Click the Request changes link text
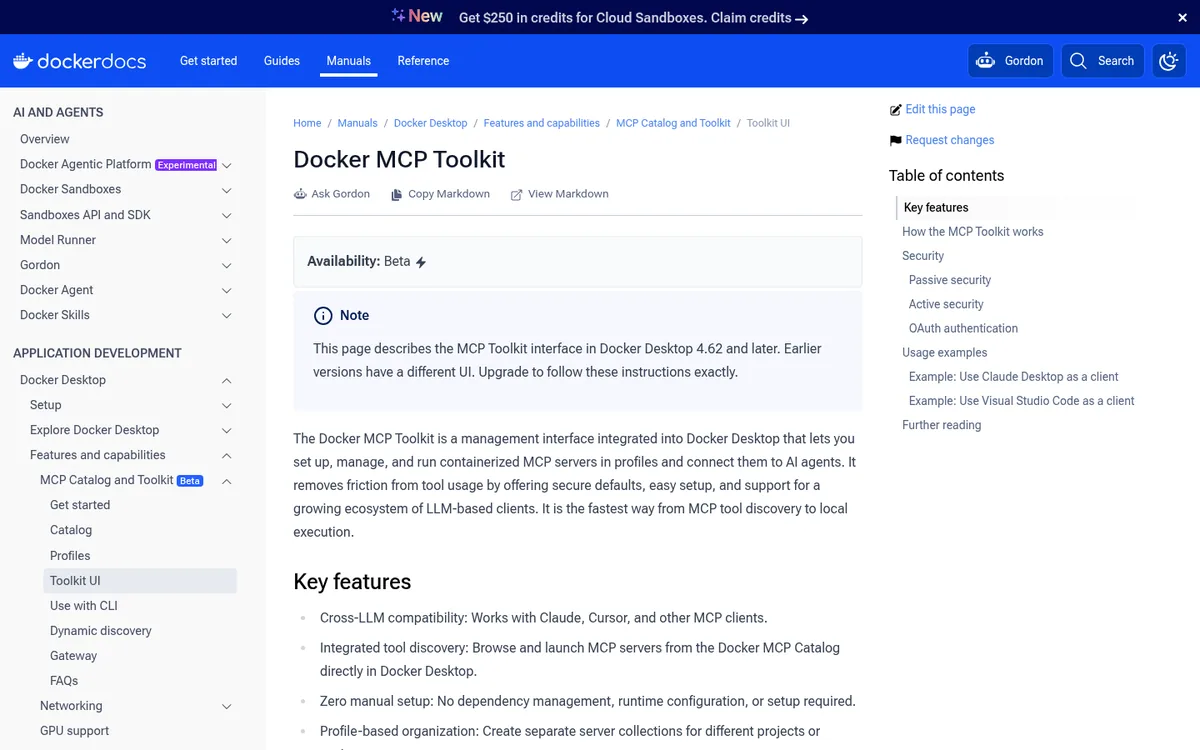 point(950,141)
